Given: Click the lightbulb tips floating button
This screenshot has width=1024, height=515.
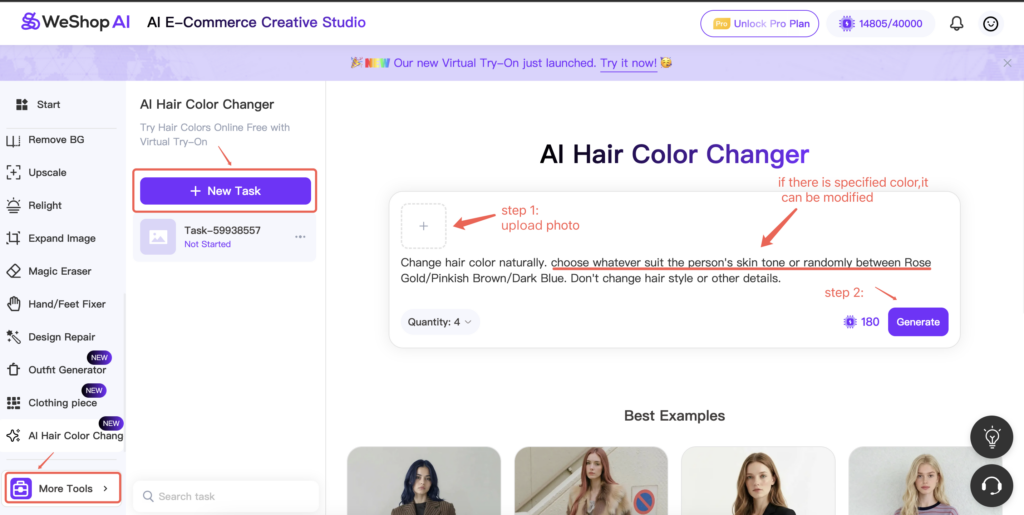Looking at the screenshot, I should coord(991,436).
